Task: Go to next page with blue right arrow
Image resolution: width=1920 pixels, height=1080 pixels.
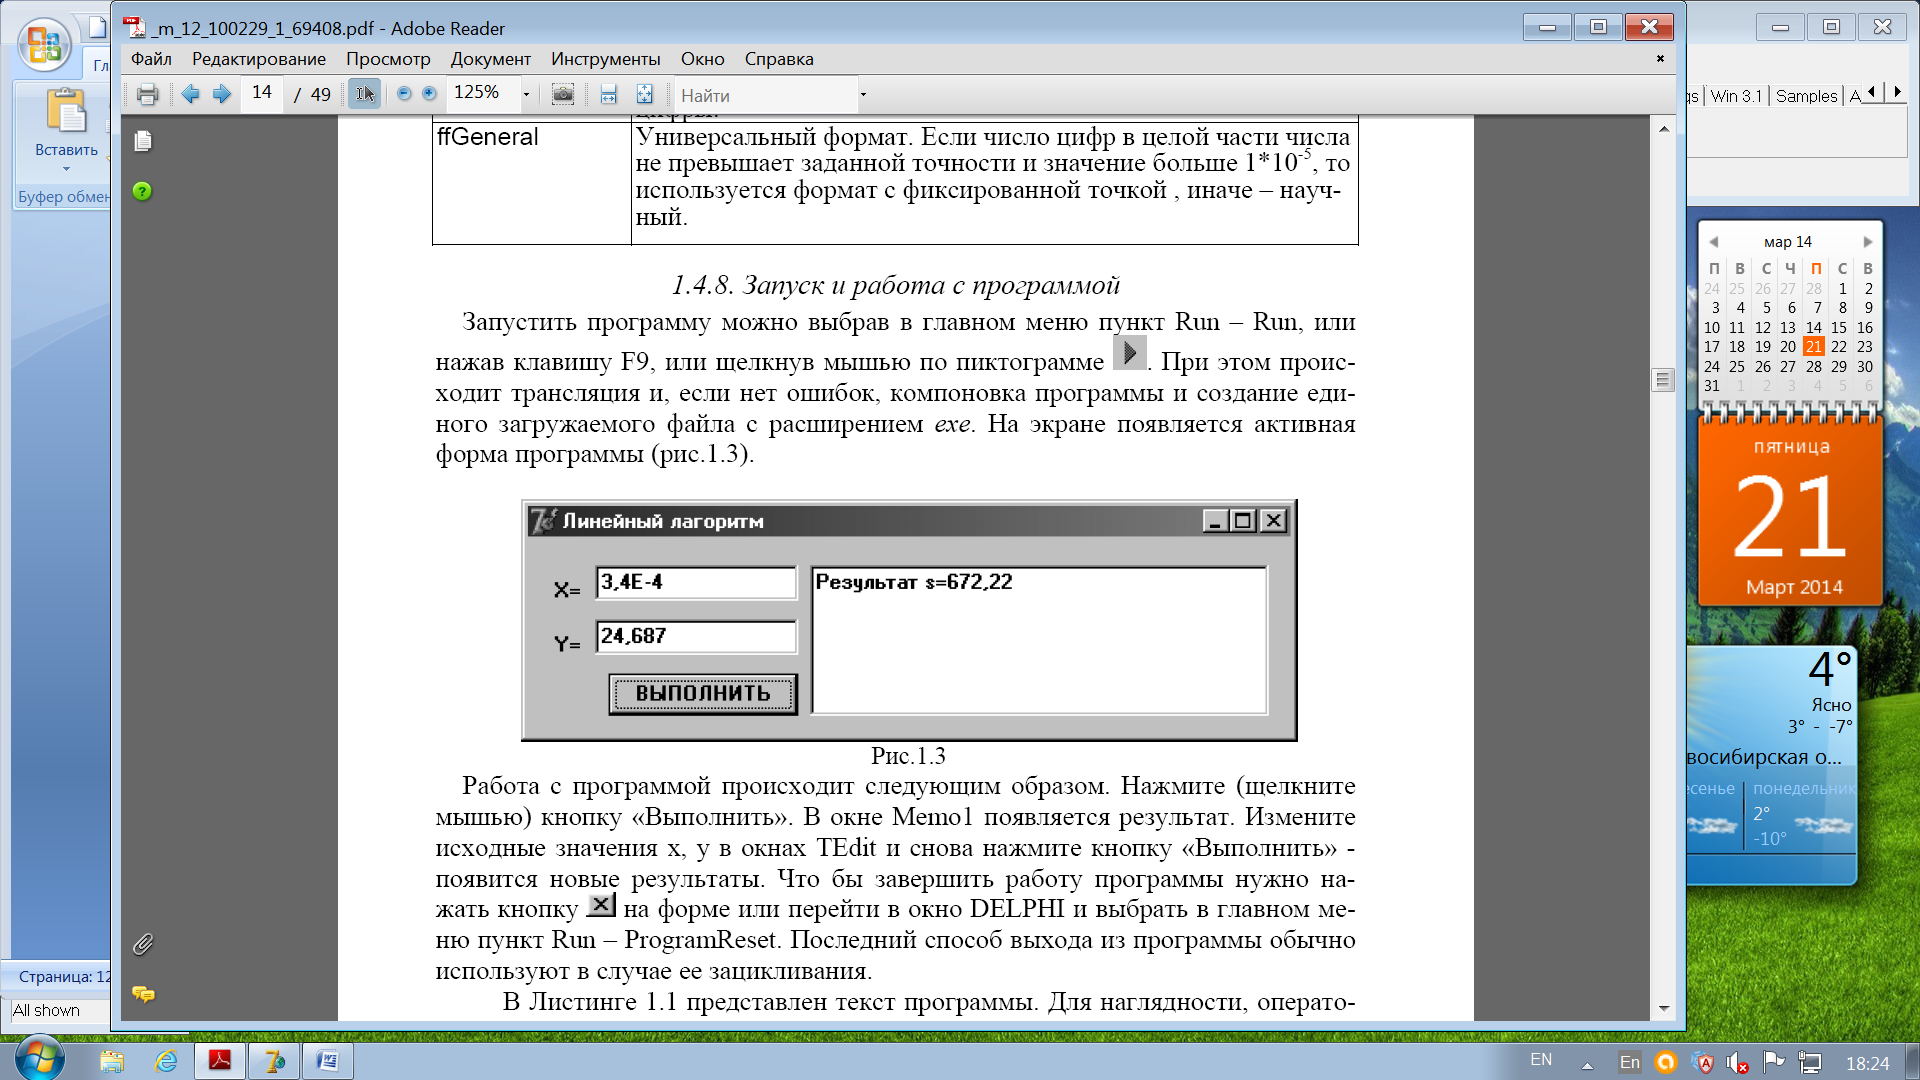Action: [222, 94]
